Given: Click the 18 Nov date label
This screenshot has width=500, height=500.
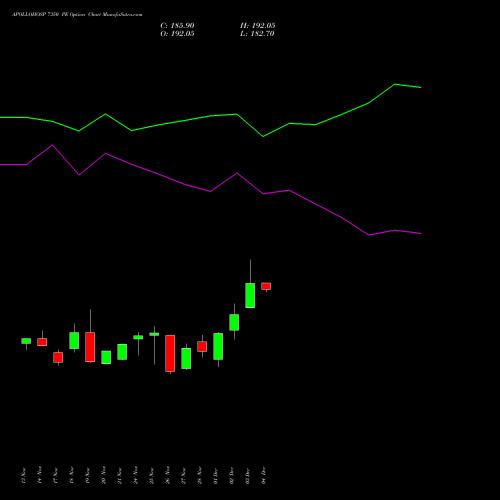Looking at the screenshot, I should point(72,475).
